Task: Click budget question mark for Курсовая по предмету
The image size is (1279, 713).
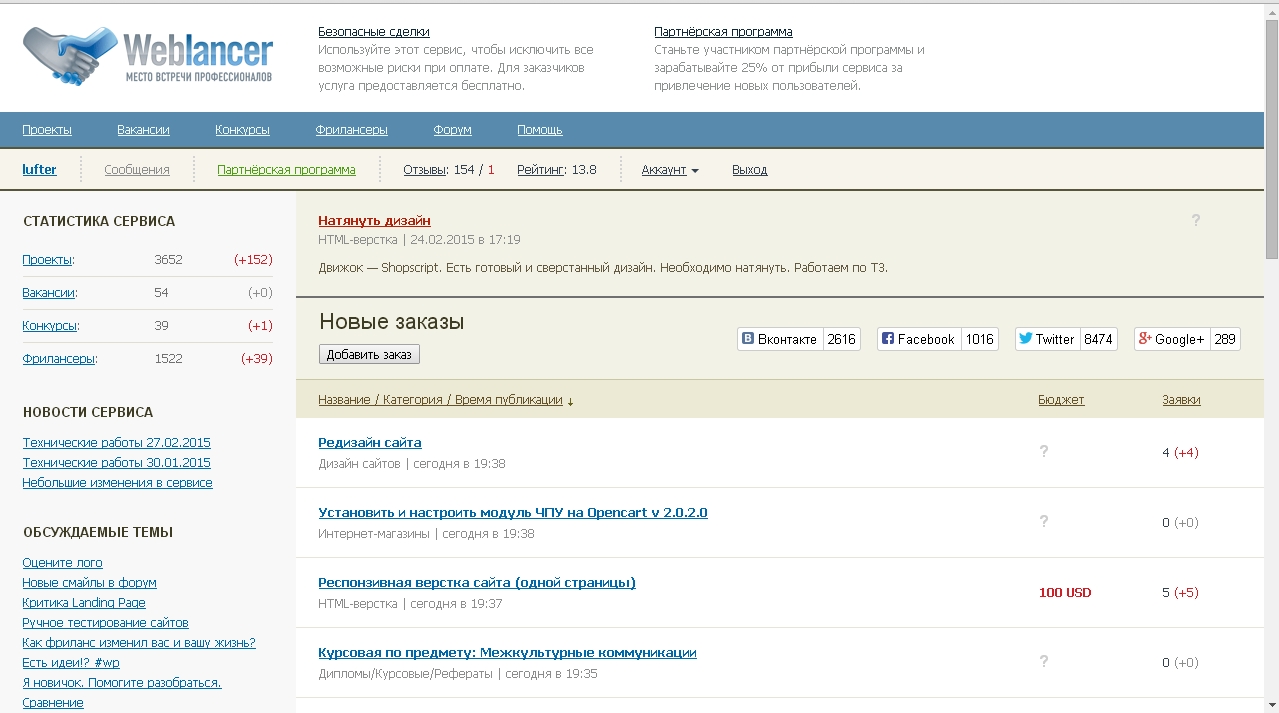Action: 1044,662
